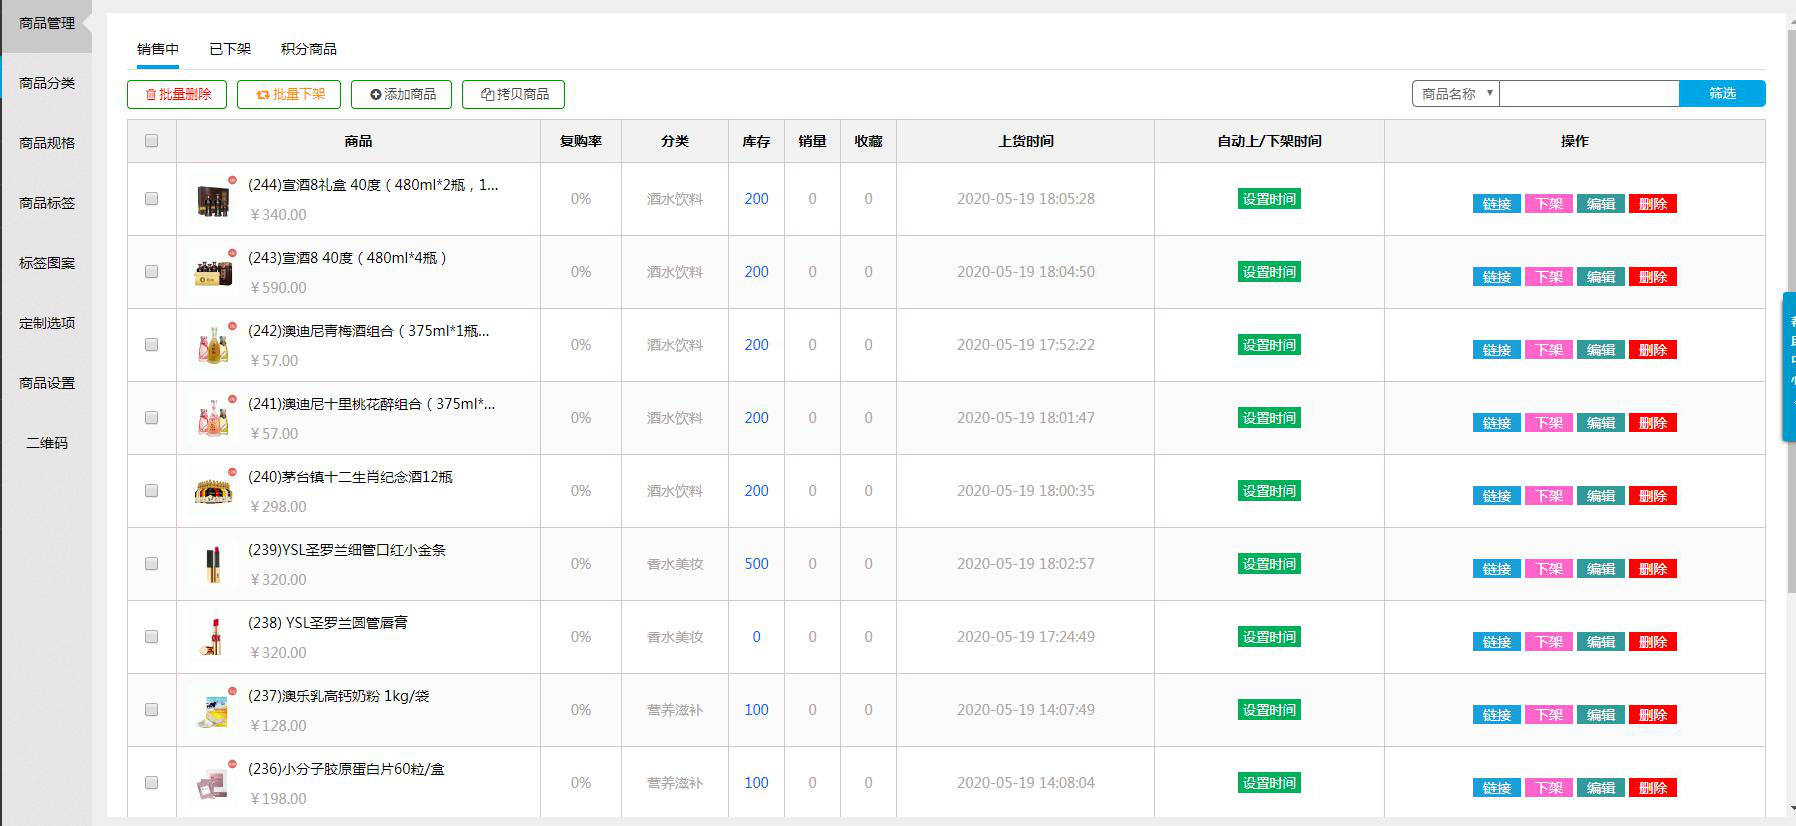Mark checkbox for product 237 奶粉
The height and width of the screenshot is (826, 1796).
coord(151,710)
